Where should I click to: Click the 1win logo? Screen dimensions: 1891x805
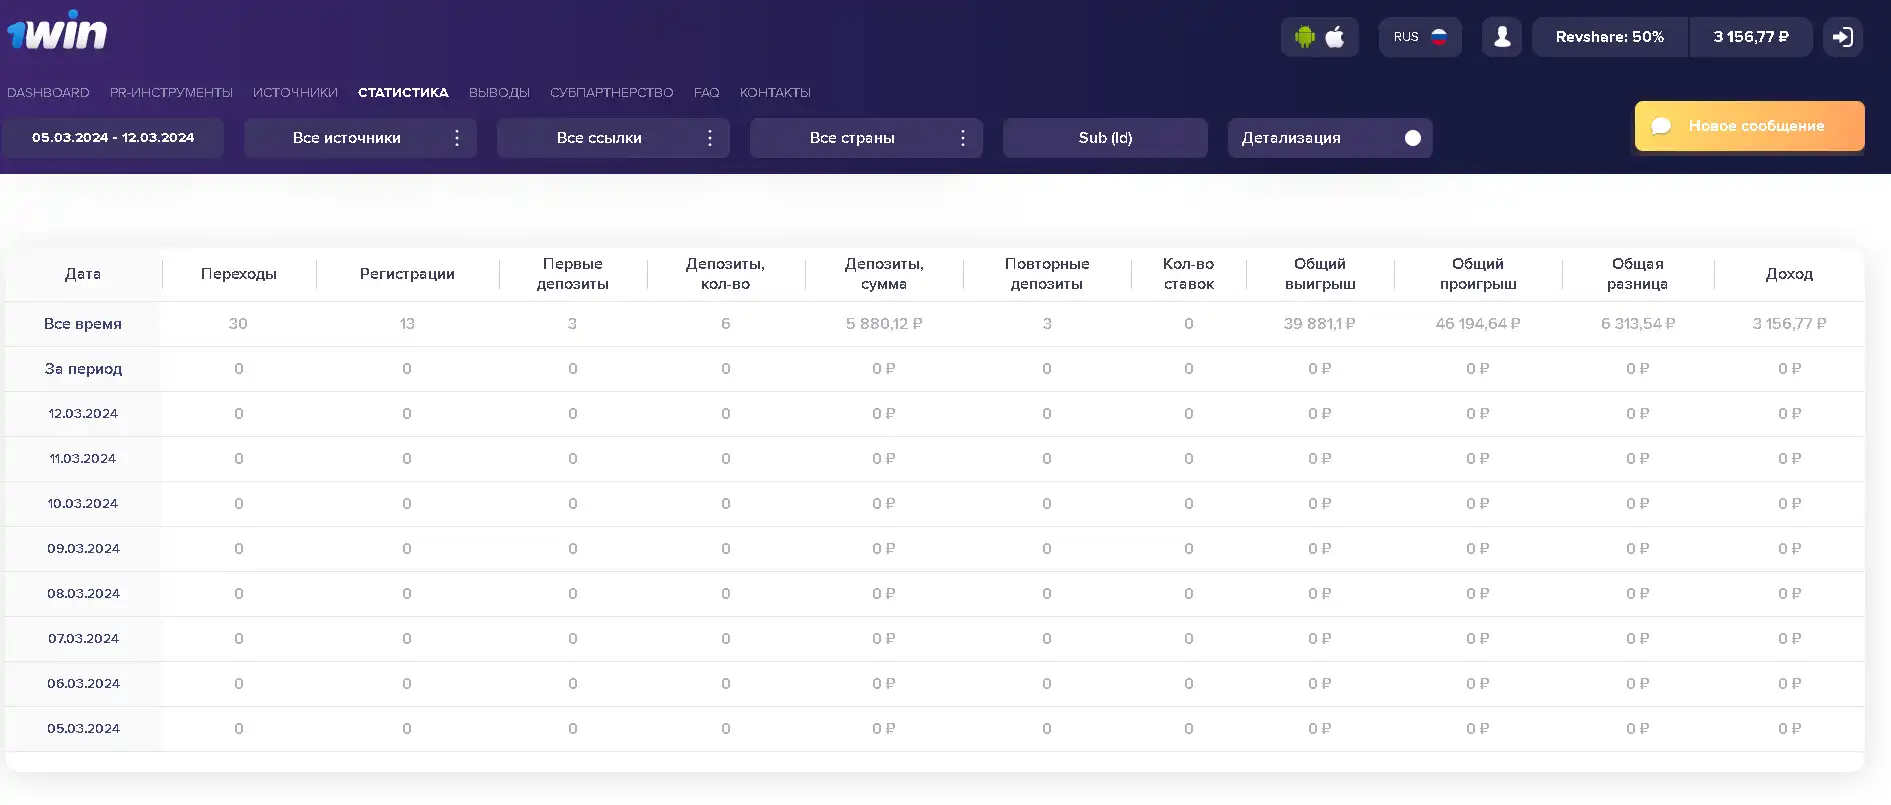57,32
